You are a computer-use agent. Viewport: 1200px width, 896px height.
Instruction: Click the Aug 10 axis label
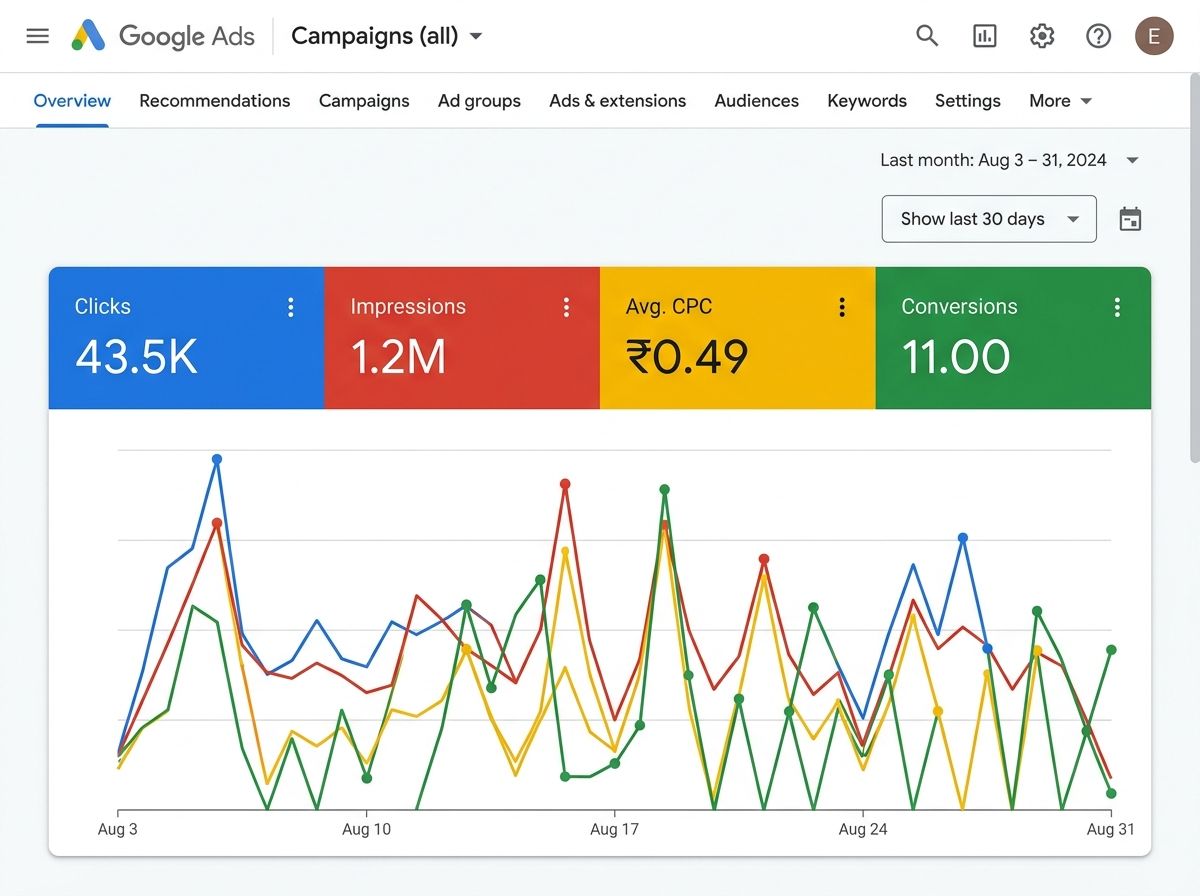(x=367, y=829)
